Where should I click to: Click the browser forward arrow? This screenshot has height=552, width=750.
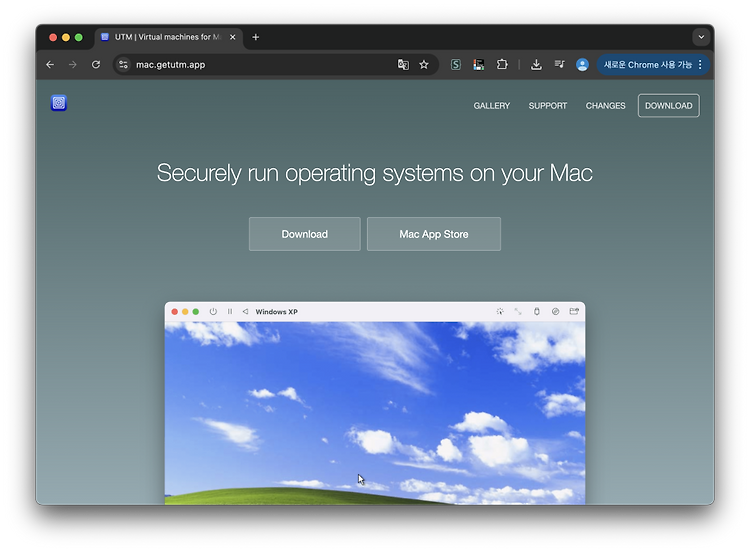pyautogui.click(x=73, y=65)
